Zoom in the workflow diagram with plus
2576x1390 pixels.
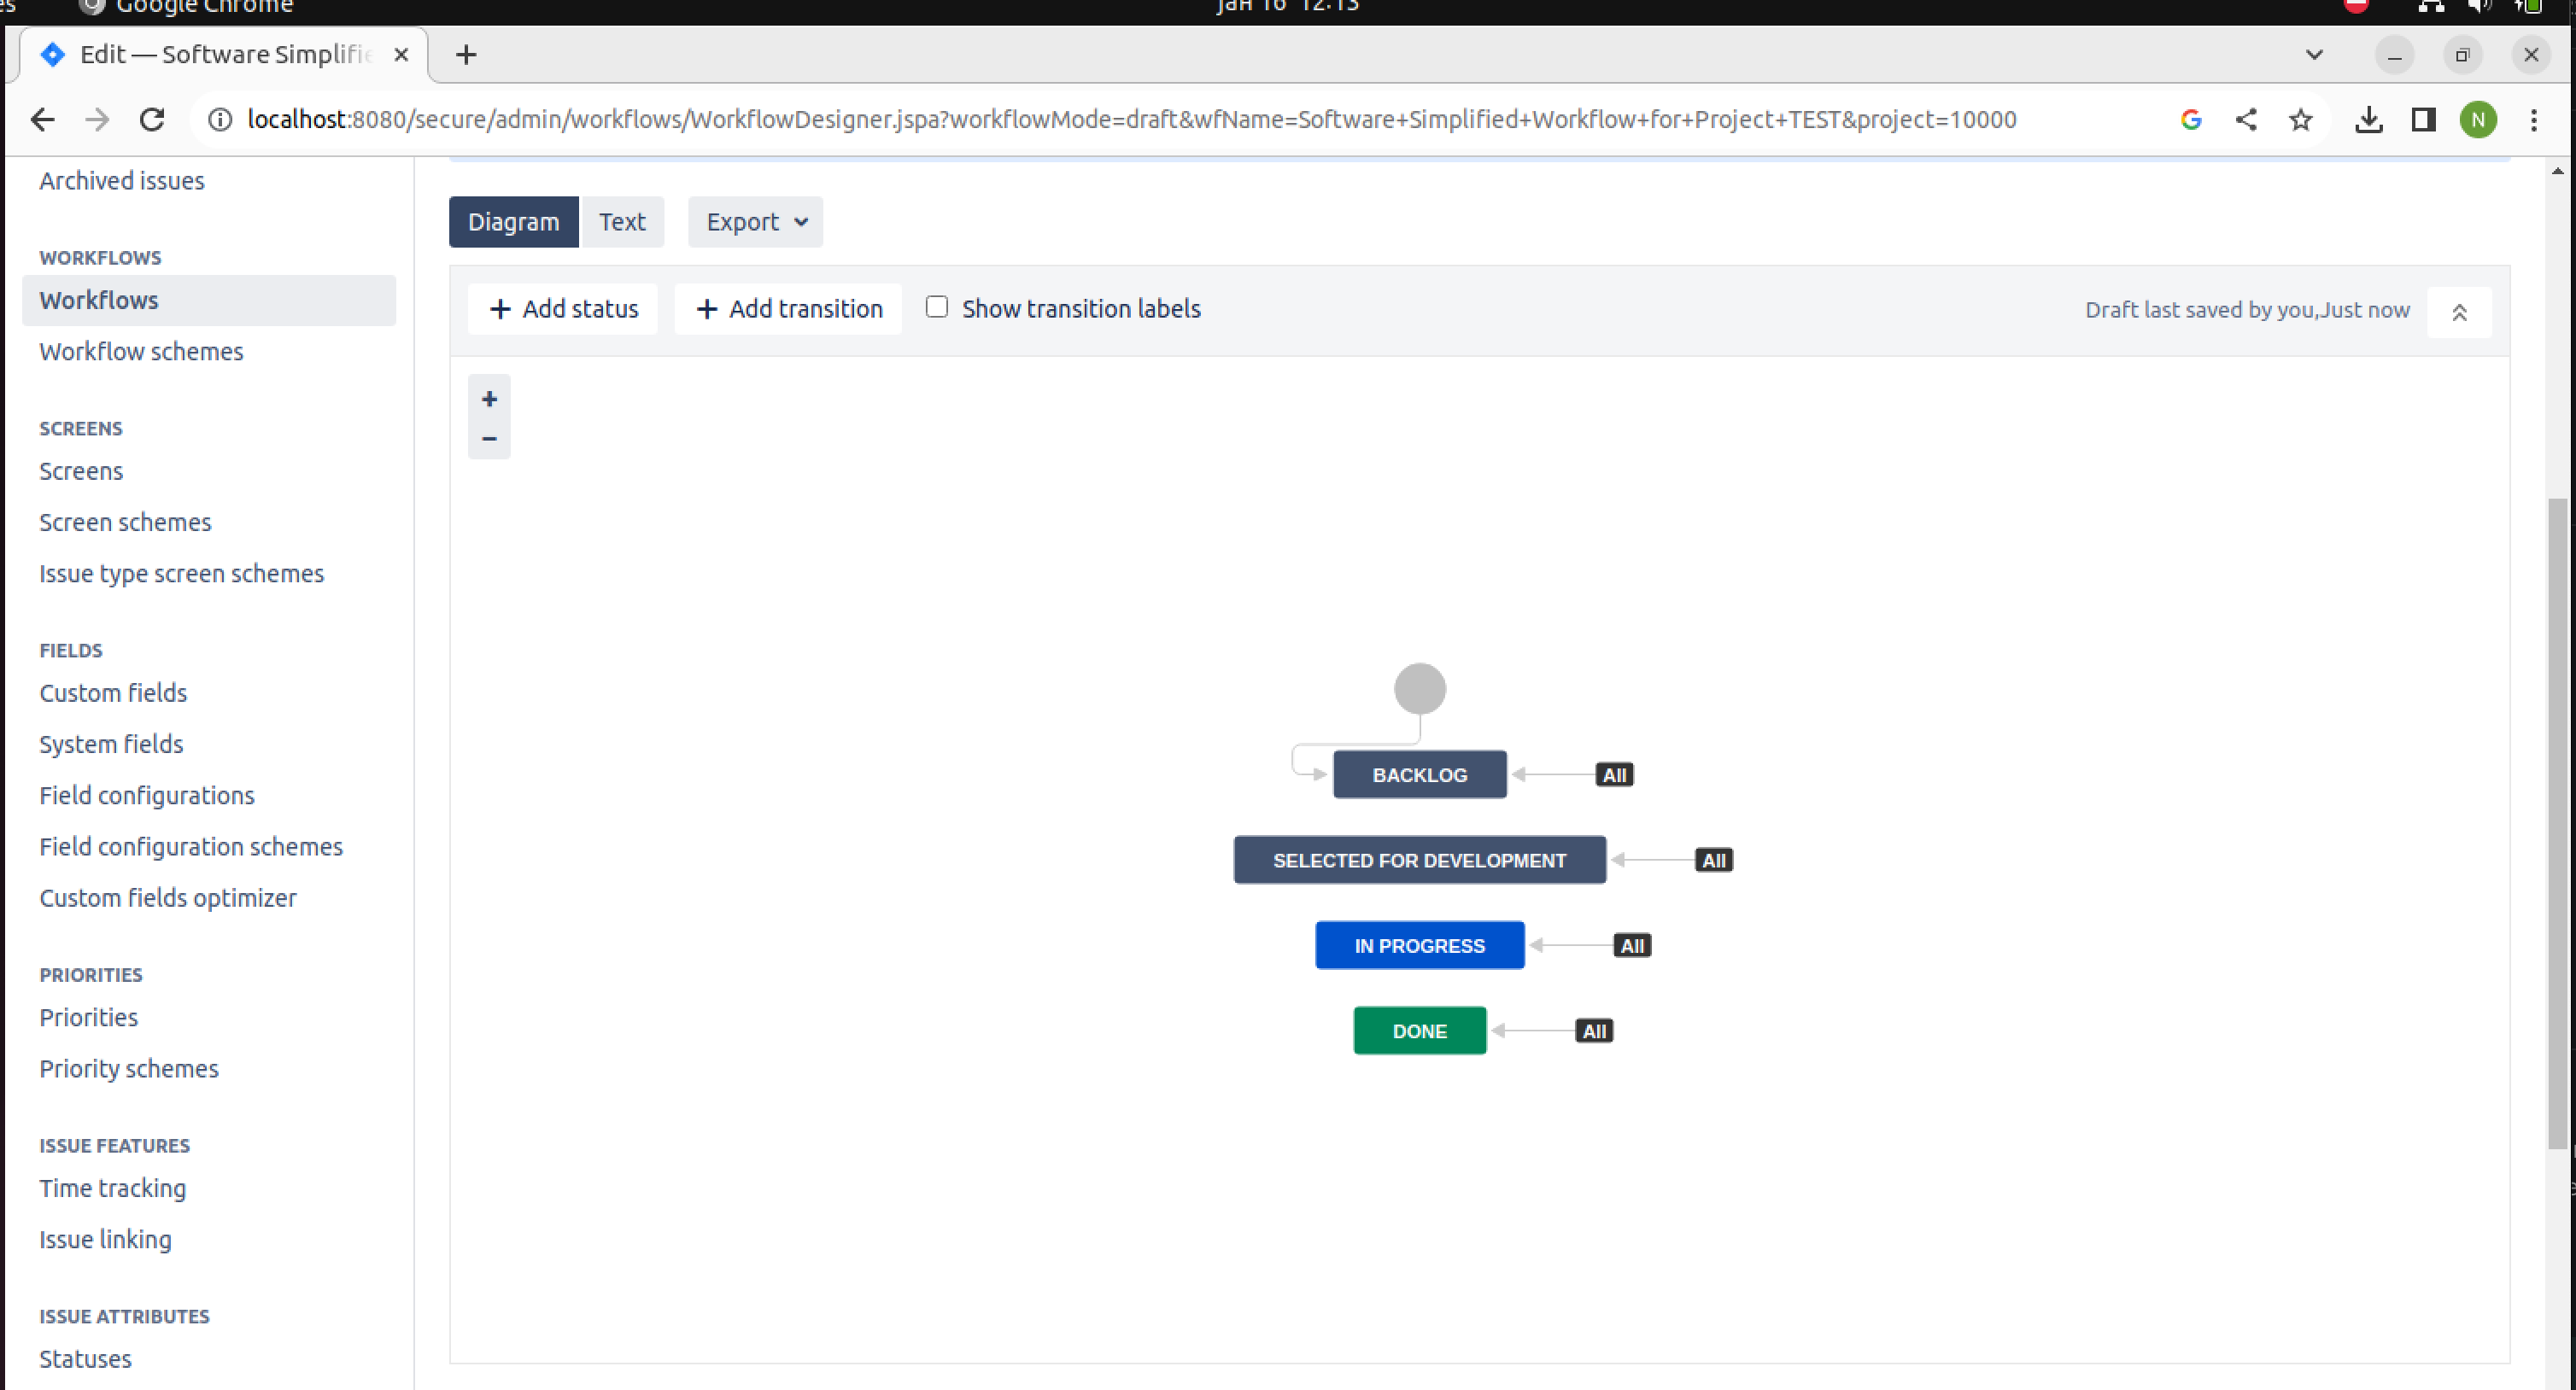pos(489,399)
